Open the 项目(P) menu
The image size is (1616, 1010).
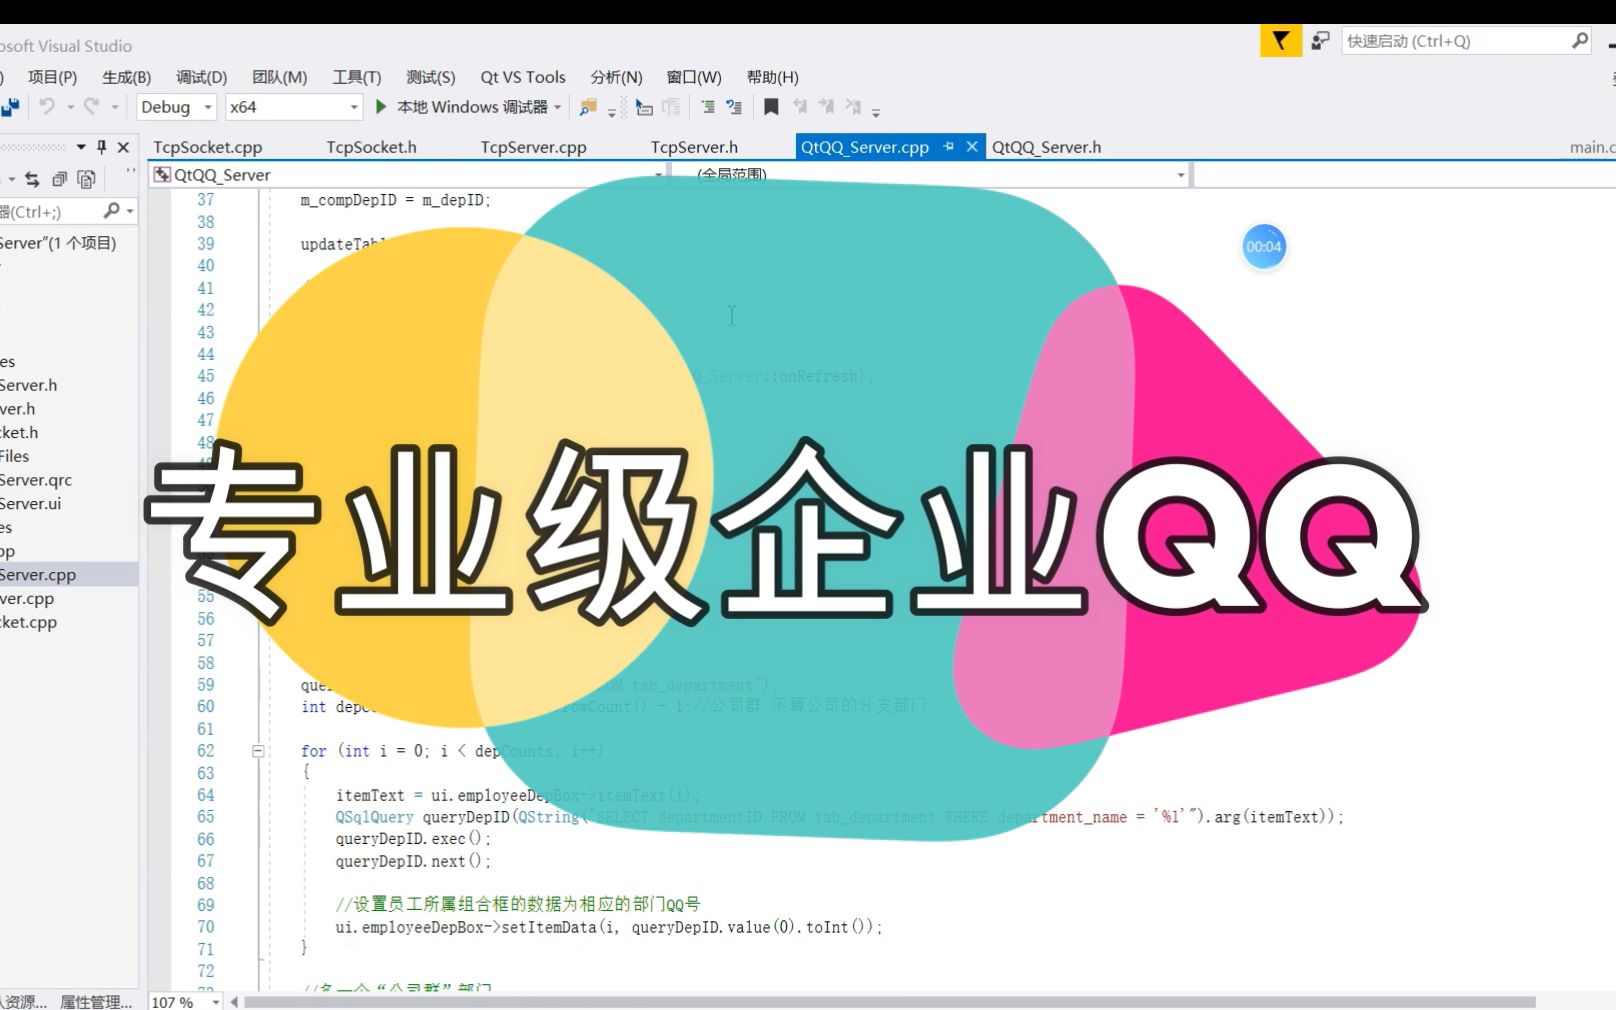point(52,77)
